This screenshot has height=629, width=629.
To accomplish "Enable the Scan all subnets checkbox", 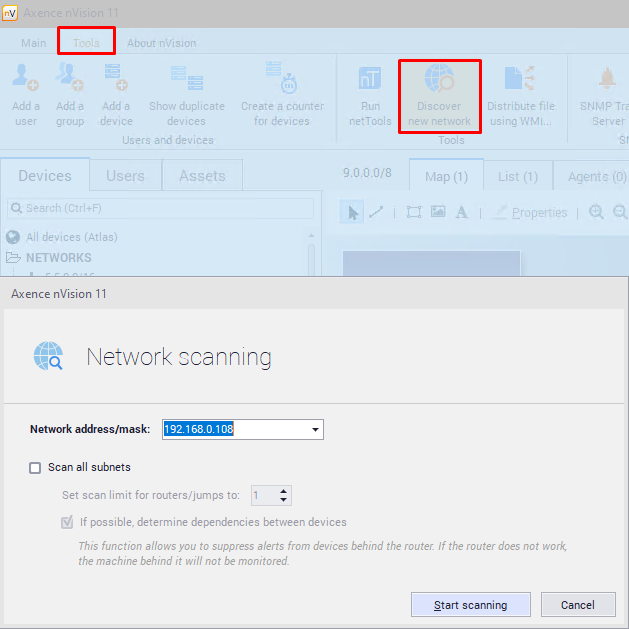I will point(36,467).
